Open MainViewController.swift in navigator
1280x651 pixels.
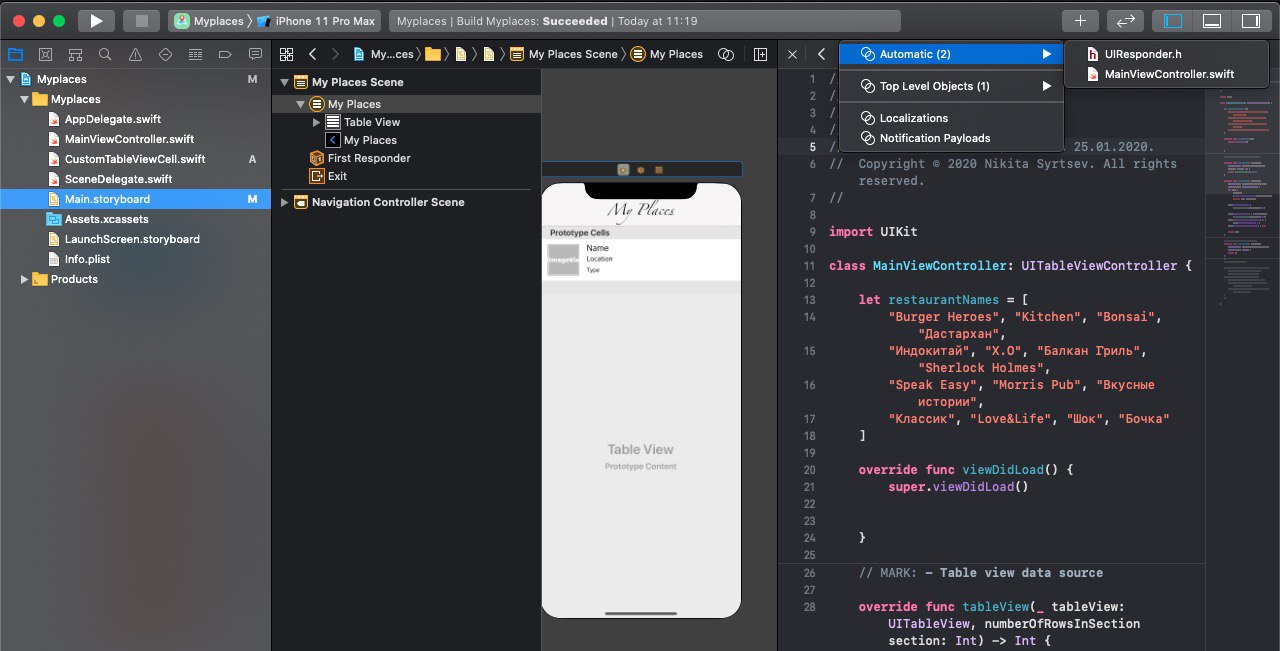point(129,139)
